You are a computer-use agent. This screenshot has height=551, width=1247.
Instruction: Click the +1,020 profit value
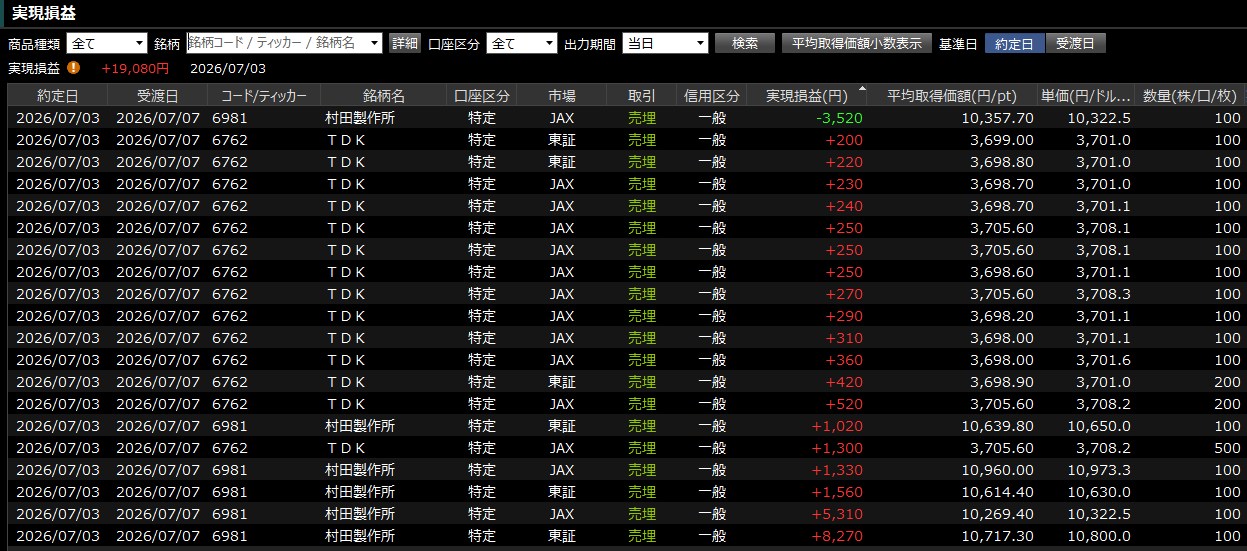pos(837,426)
